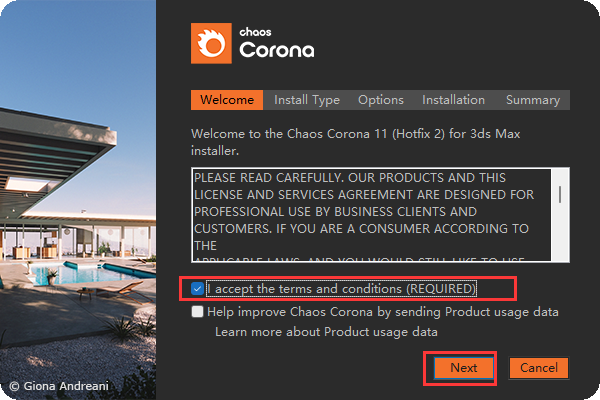Enable the Help improve Chaos Corona checkbox

(x=198, y=313)
